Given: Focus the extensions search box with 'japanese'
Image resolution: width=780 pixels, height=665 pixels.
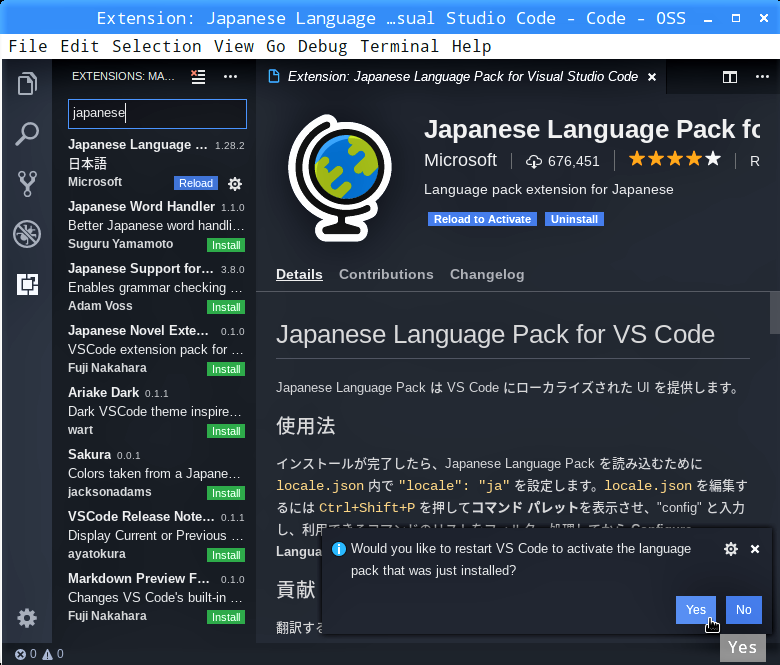Looking at the screenshot, I should (157, 113).
